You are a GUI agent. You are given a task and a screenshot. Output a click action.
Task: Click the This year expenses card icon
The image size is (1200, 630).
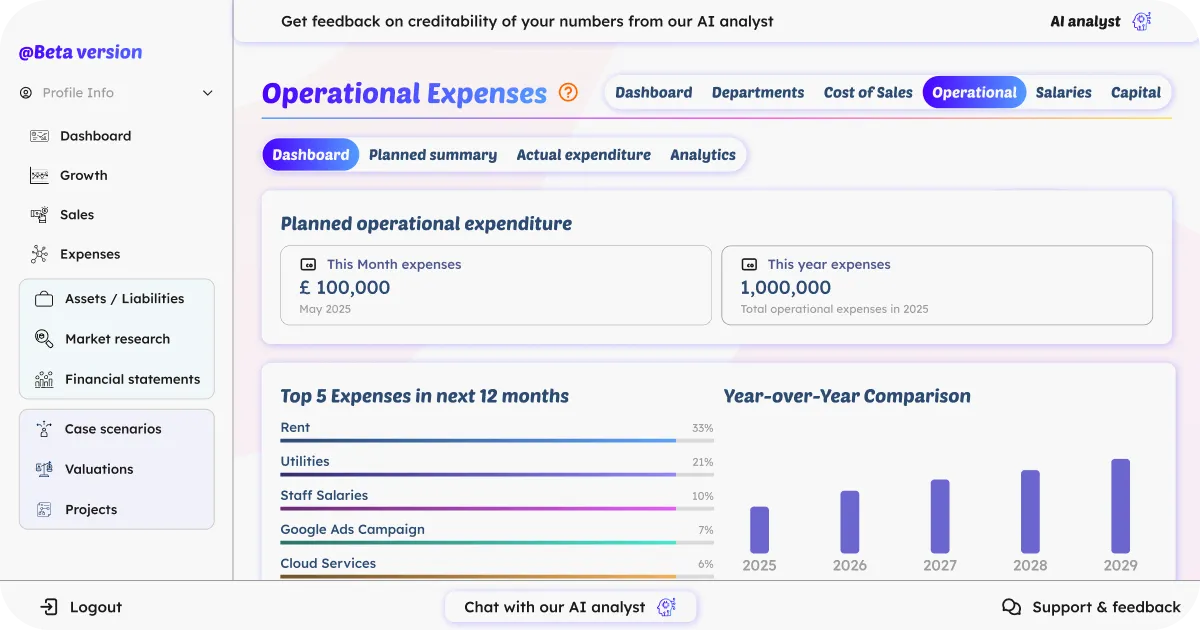click(749, 265)
